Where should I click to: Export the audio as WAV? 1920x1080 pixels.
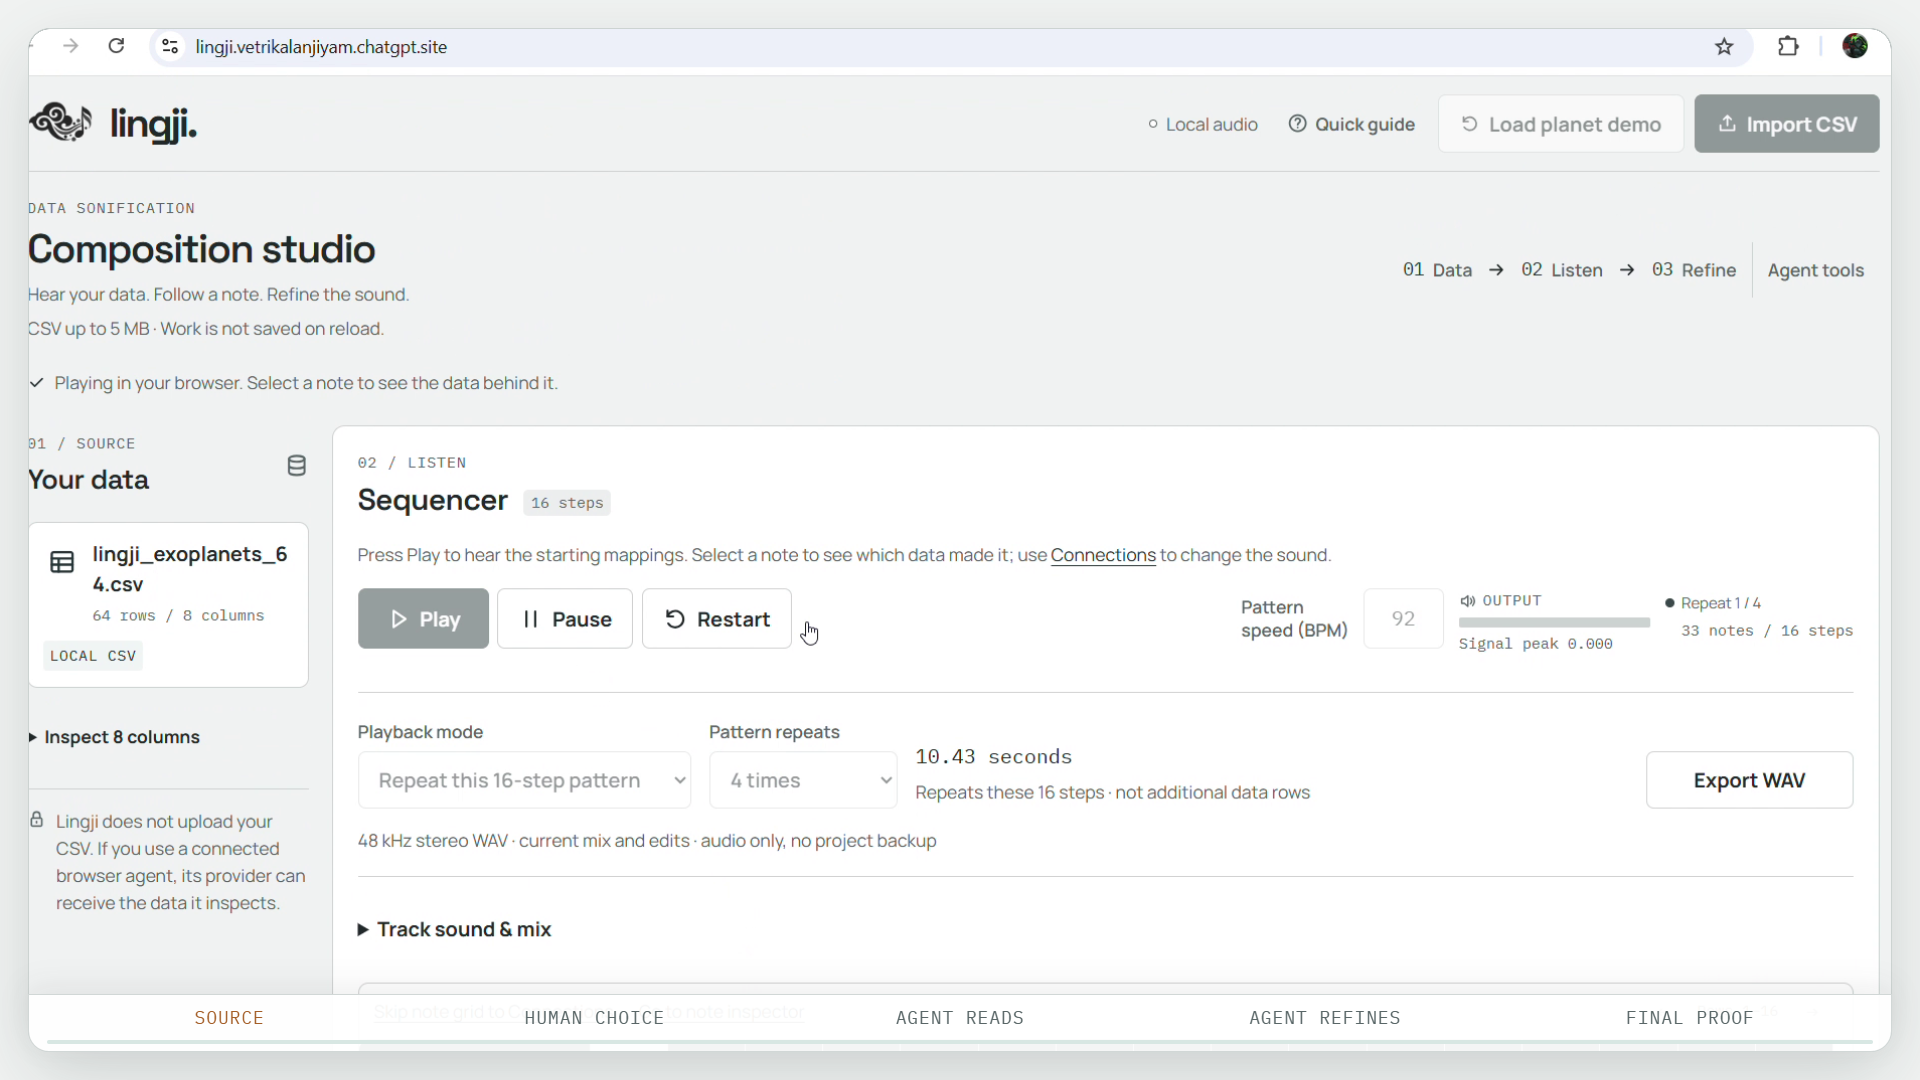(x=1749, y=780)
